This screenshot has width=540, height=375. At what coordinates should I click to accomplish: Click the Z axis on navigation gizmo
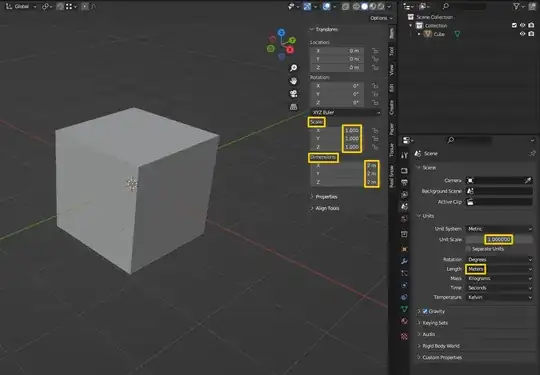pos(281,32)
